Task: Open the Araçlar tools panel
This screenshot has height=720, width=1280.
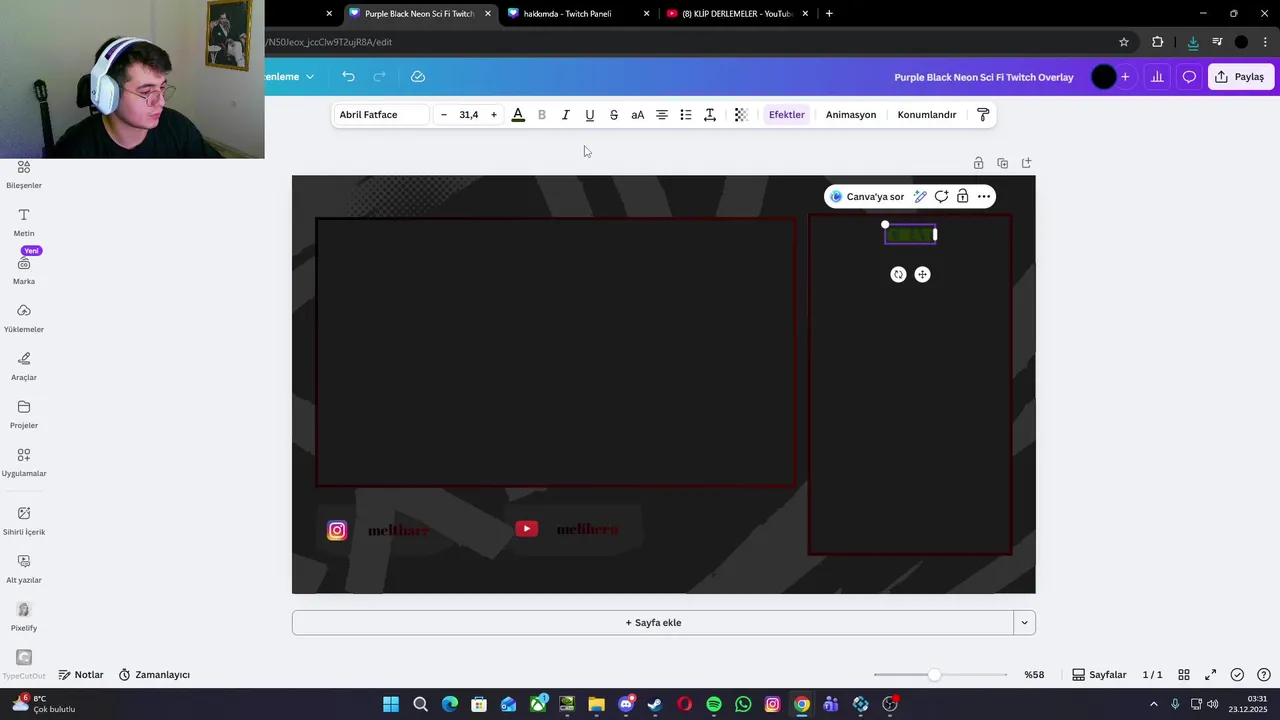Action: (x=24, y=366)
